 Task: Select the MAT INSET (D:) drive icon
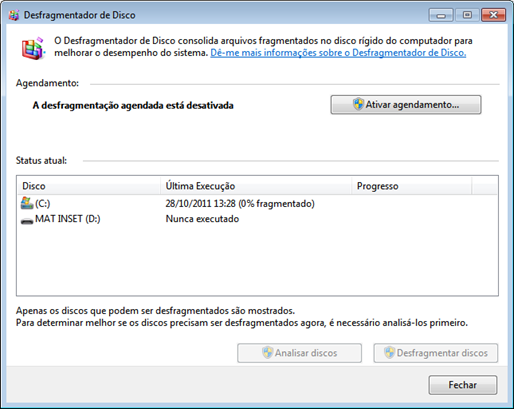(27, 221)
